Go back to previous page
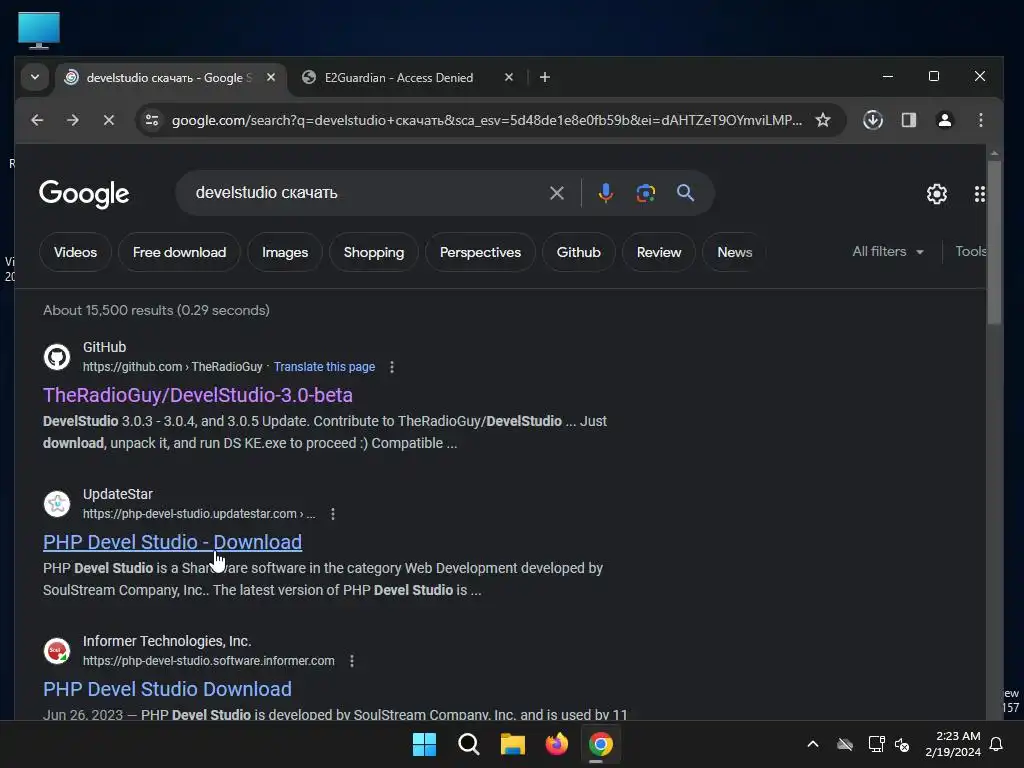 tap(37, 120)
